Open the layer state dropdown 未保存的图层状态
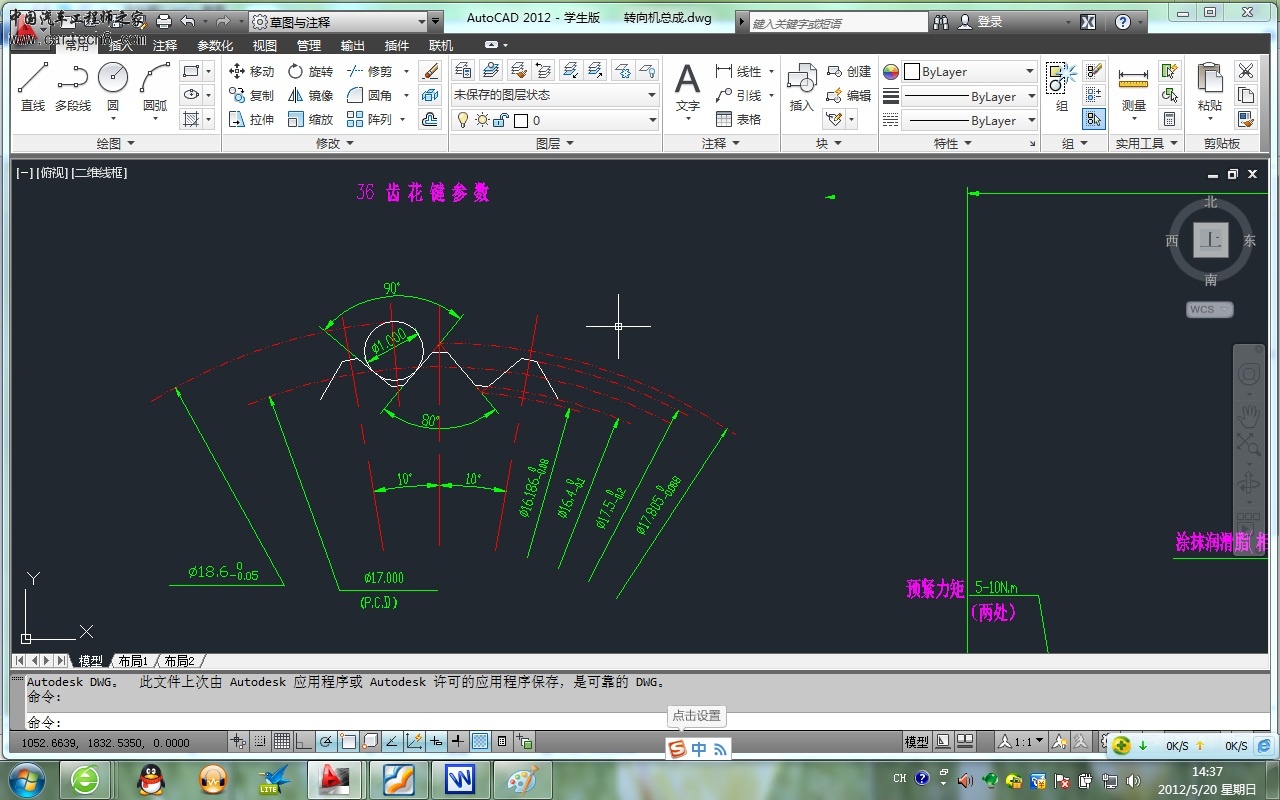 (555, 95)
